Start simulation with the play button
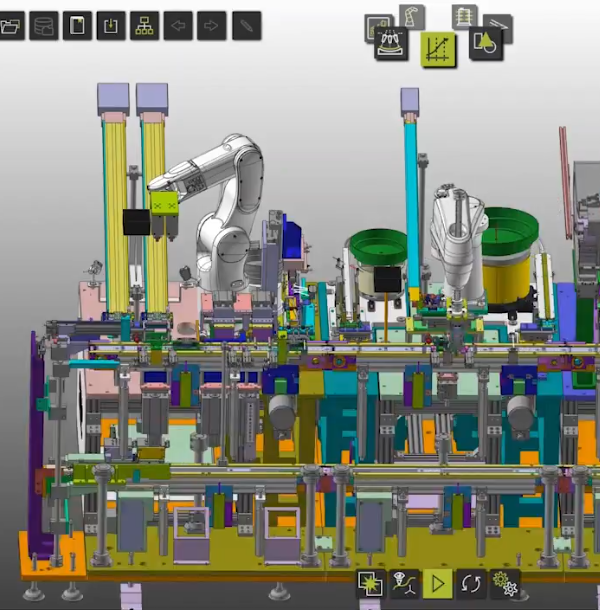Screen dimensions: 600x610 click(437, 584)
